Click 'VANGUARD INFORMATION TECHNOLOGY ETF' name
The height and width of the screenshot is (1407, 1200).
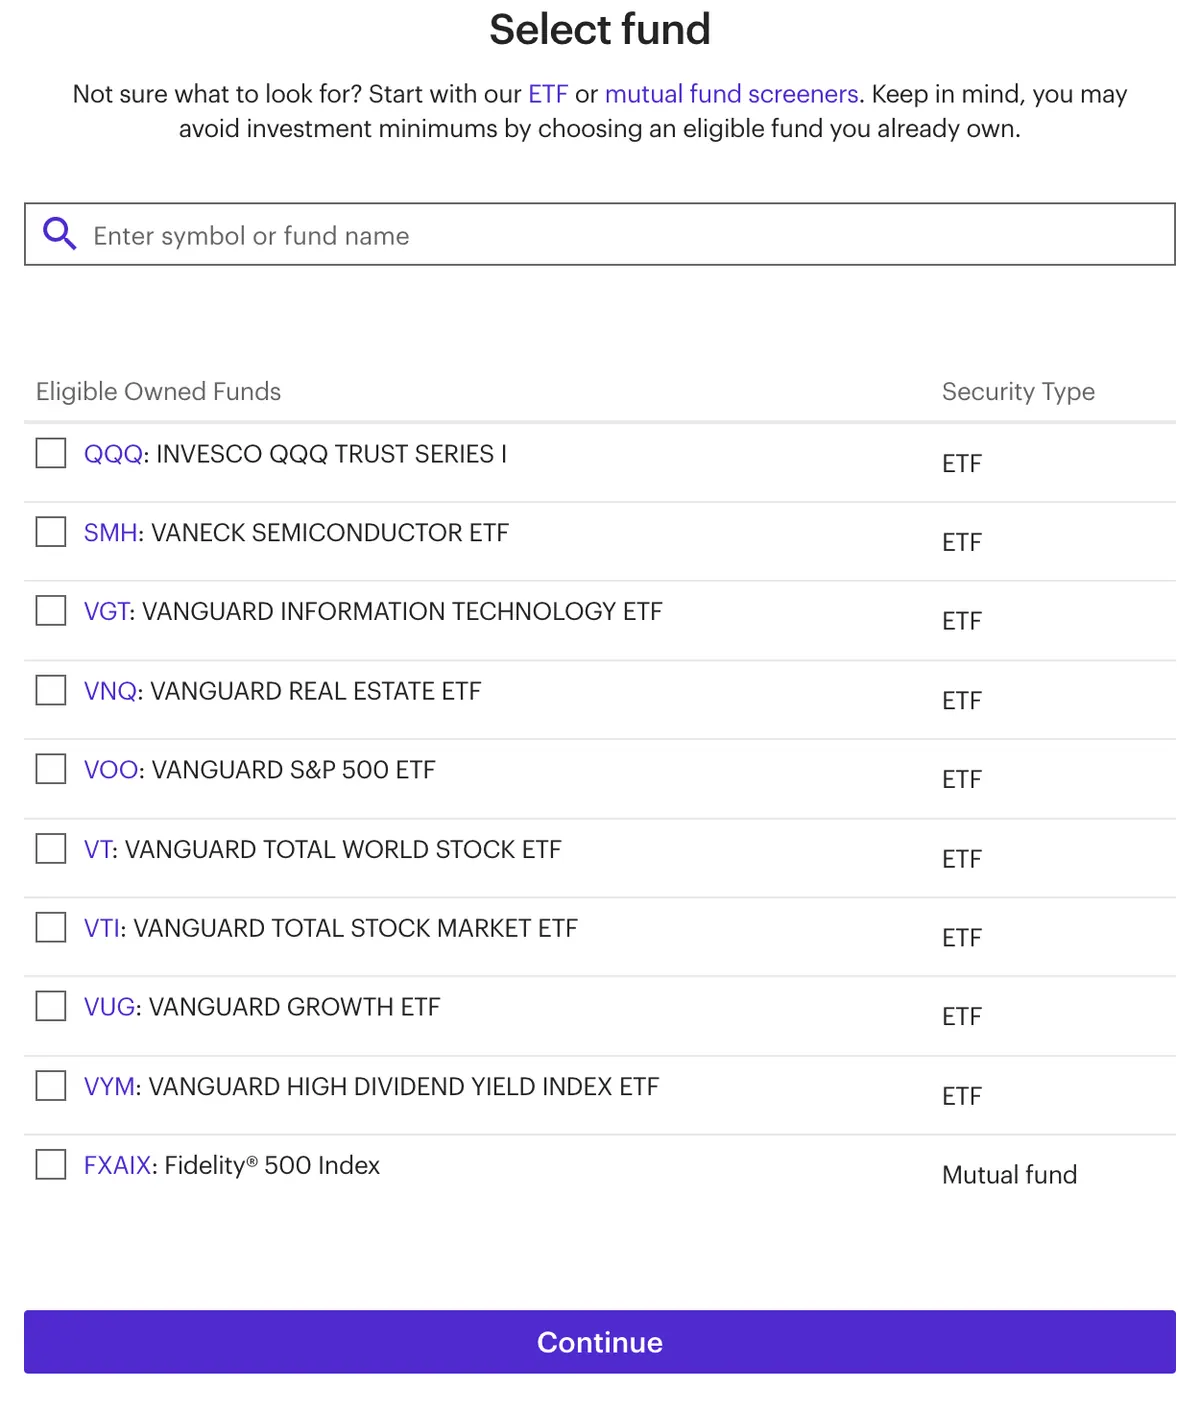click(402, 612)
